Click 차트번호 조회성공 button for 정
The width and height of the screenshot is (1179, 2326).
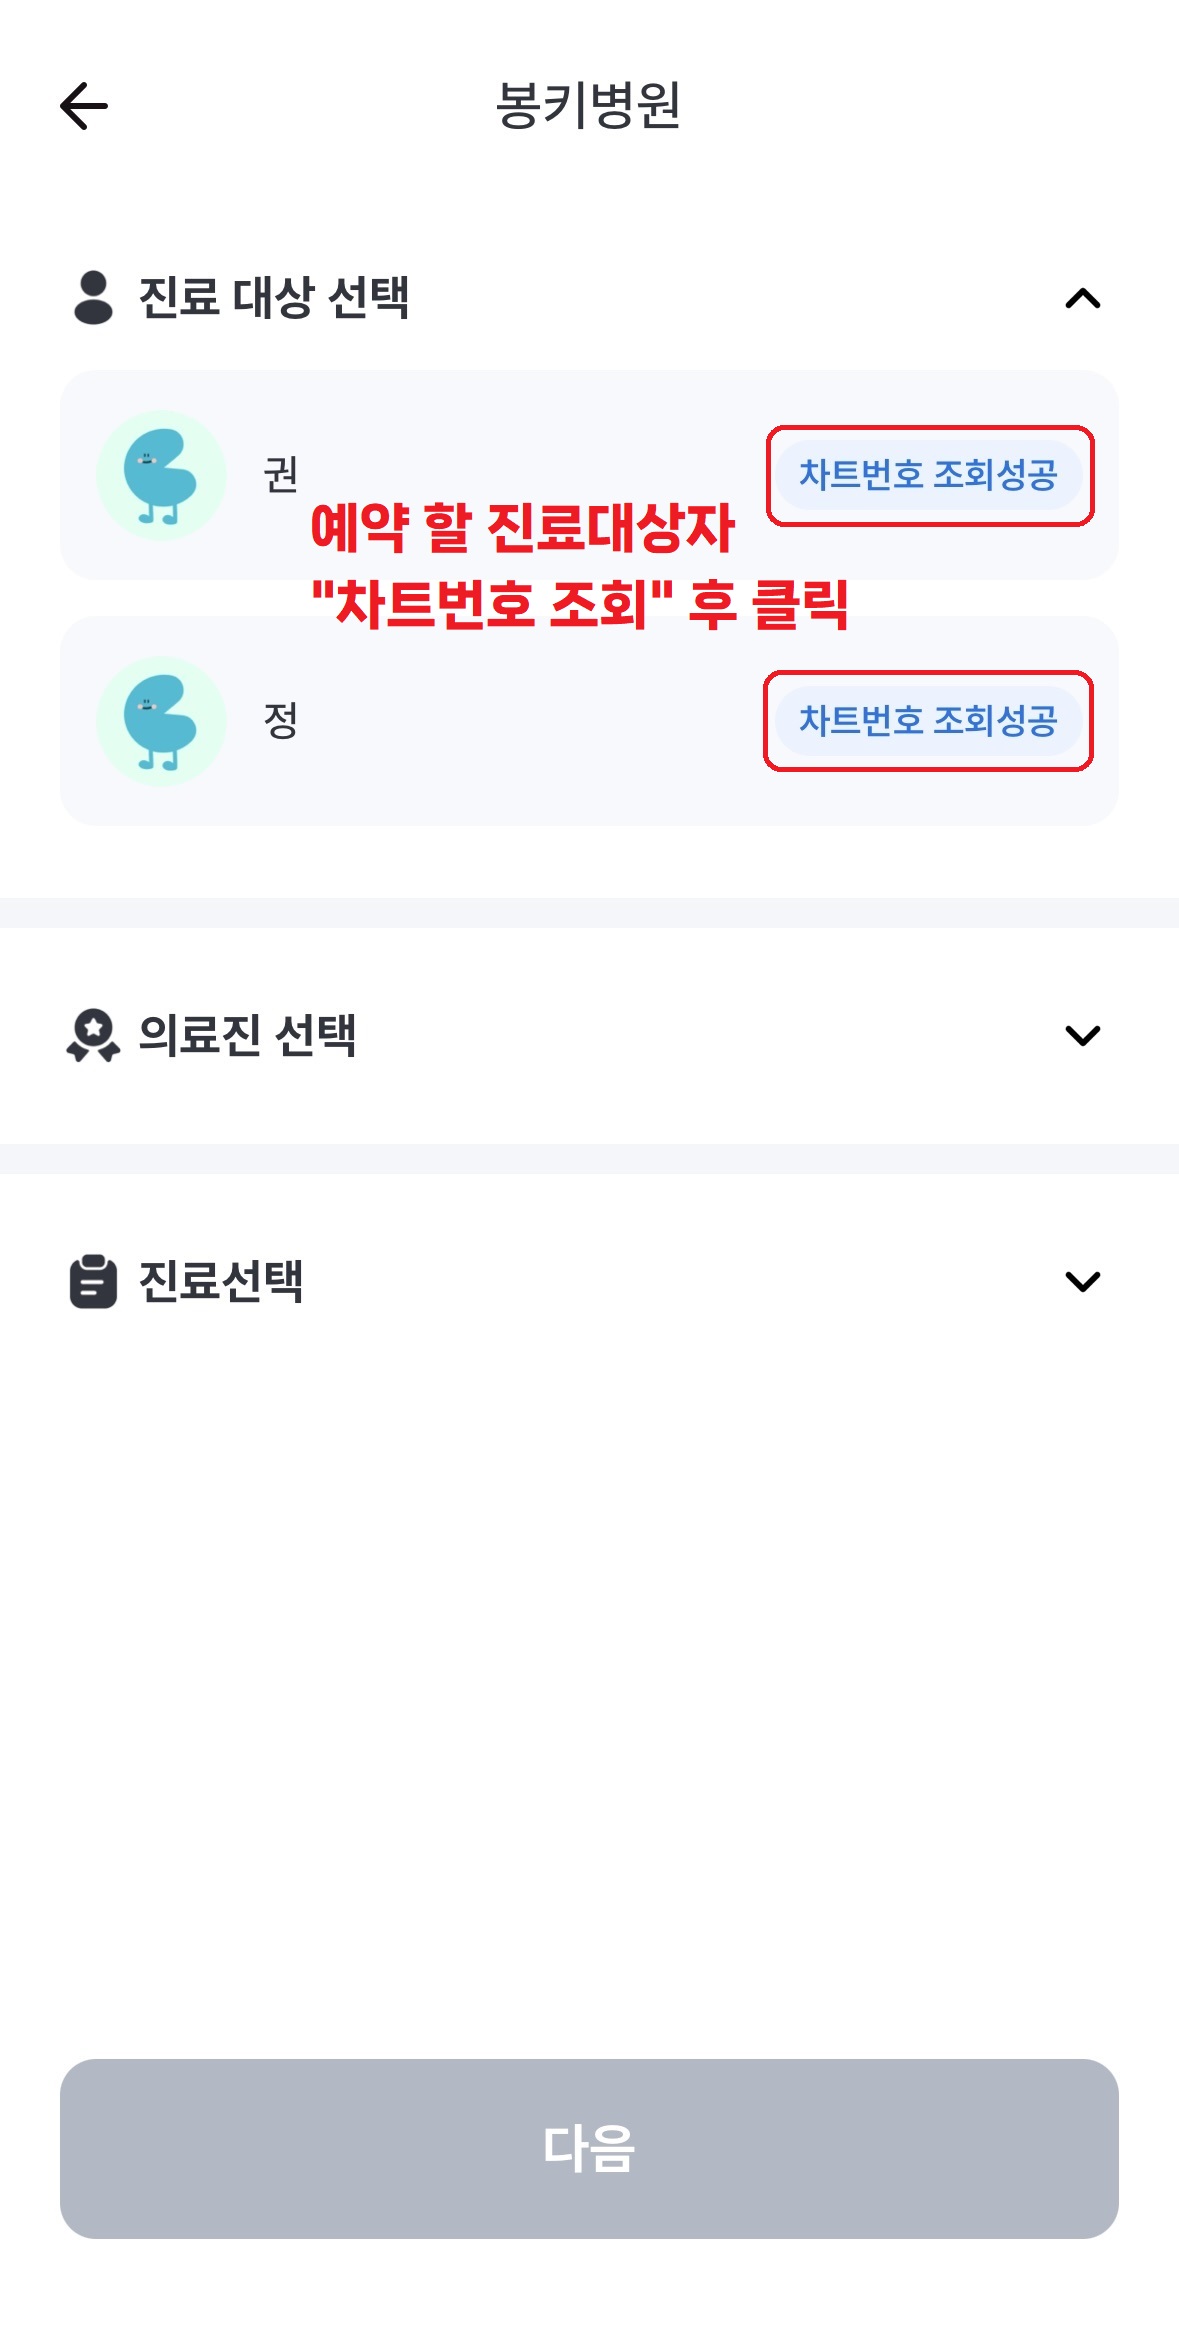pyautogui.click(x=928, y=720)
